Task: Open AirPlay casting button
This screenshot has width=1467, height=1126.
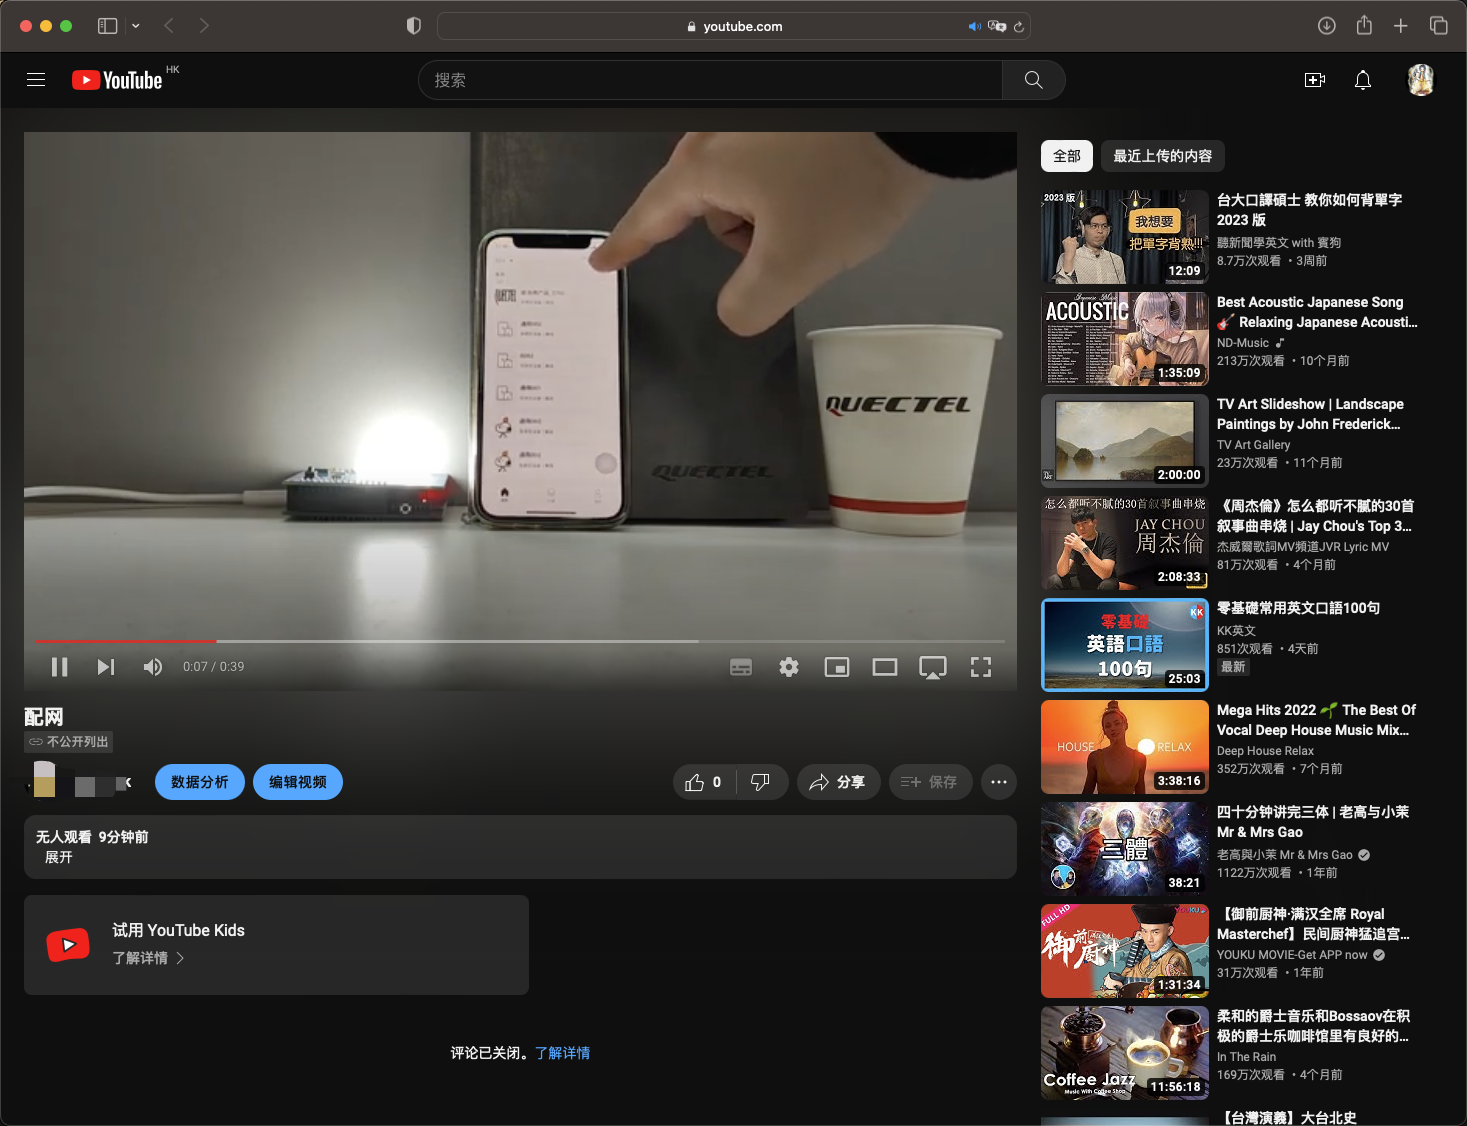Action: (x=933, y=668)
